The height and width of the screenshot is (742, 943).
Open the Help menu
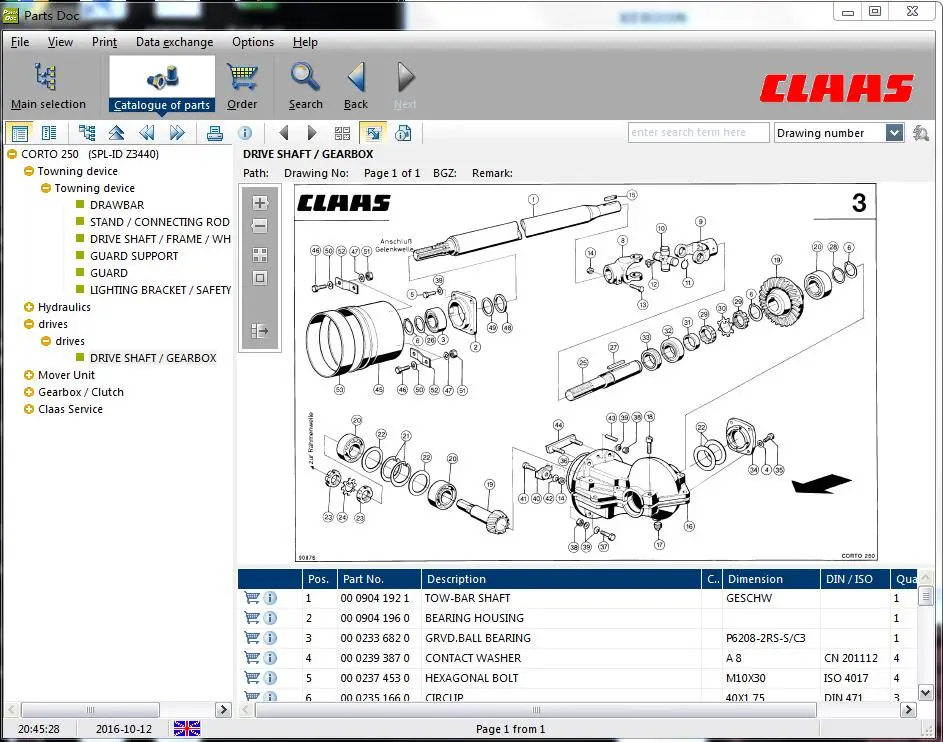tap(306, 42)
